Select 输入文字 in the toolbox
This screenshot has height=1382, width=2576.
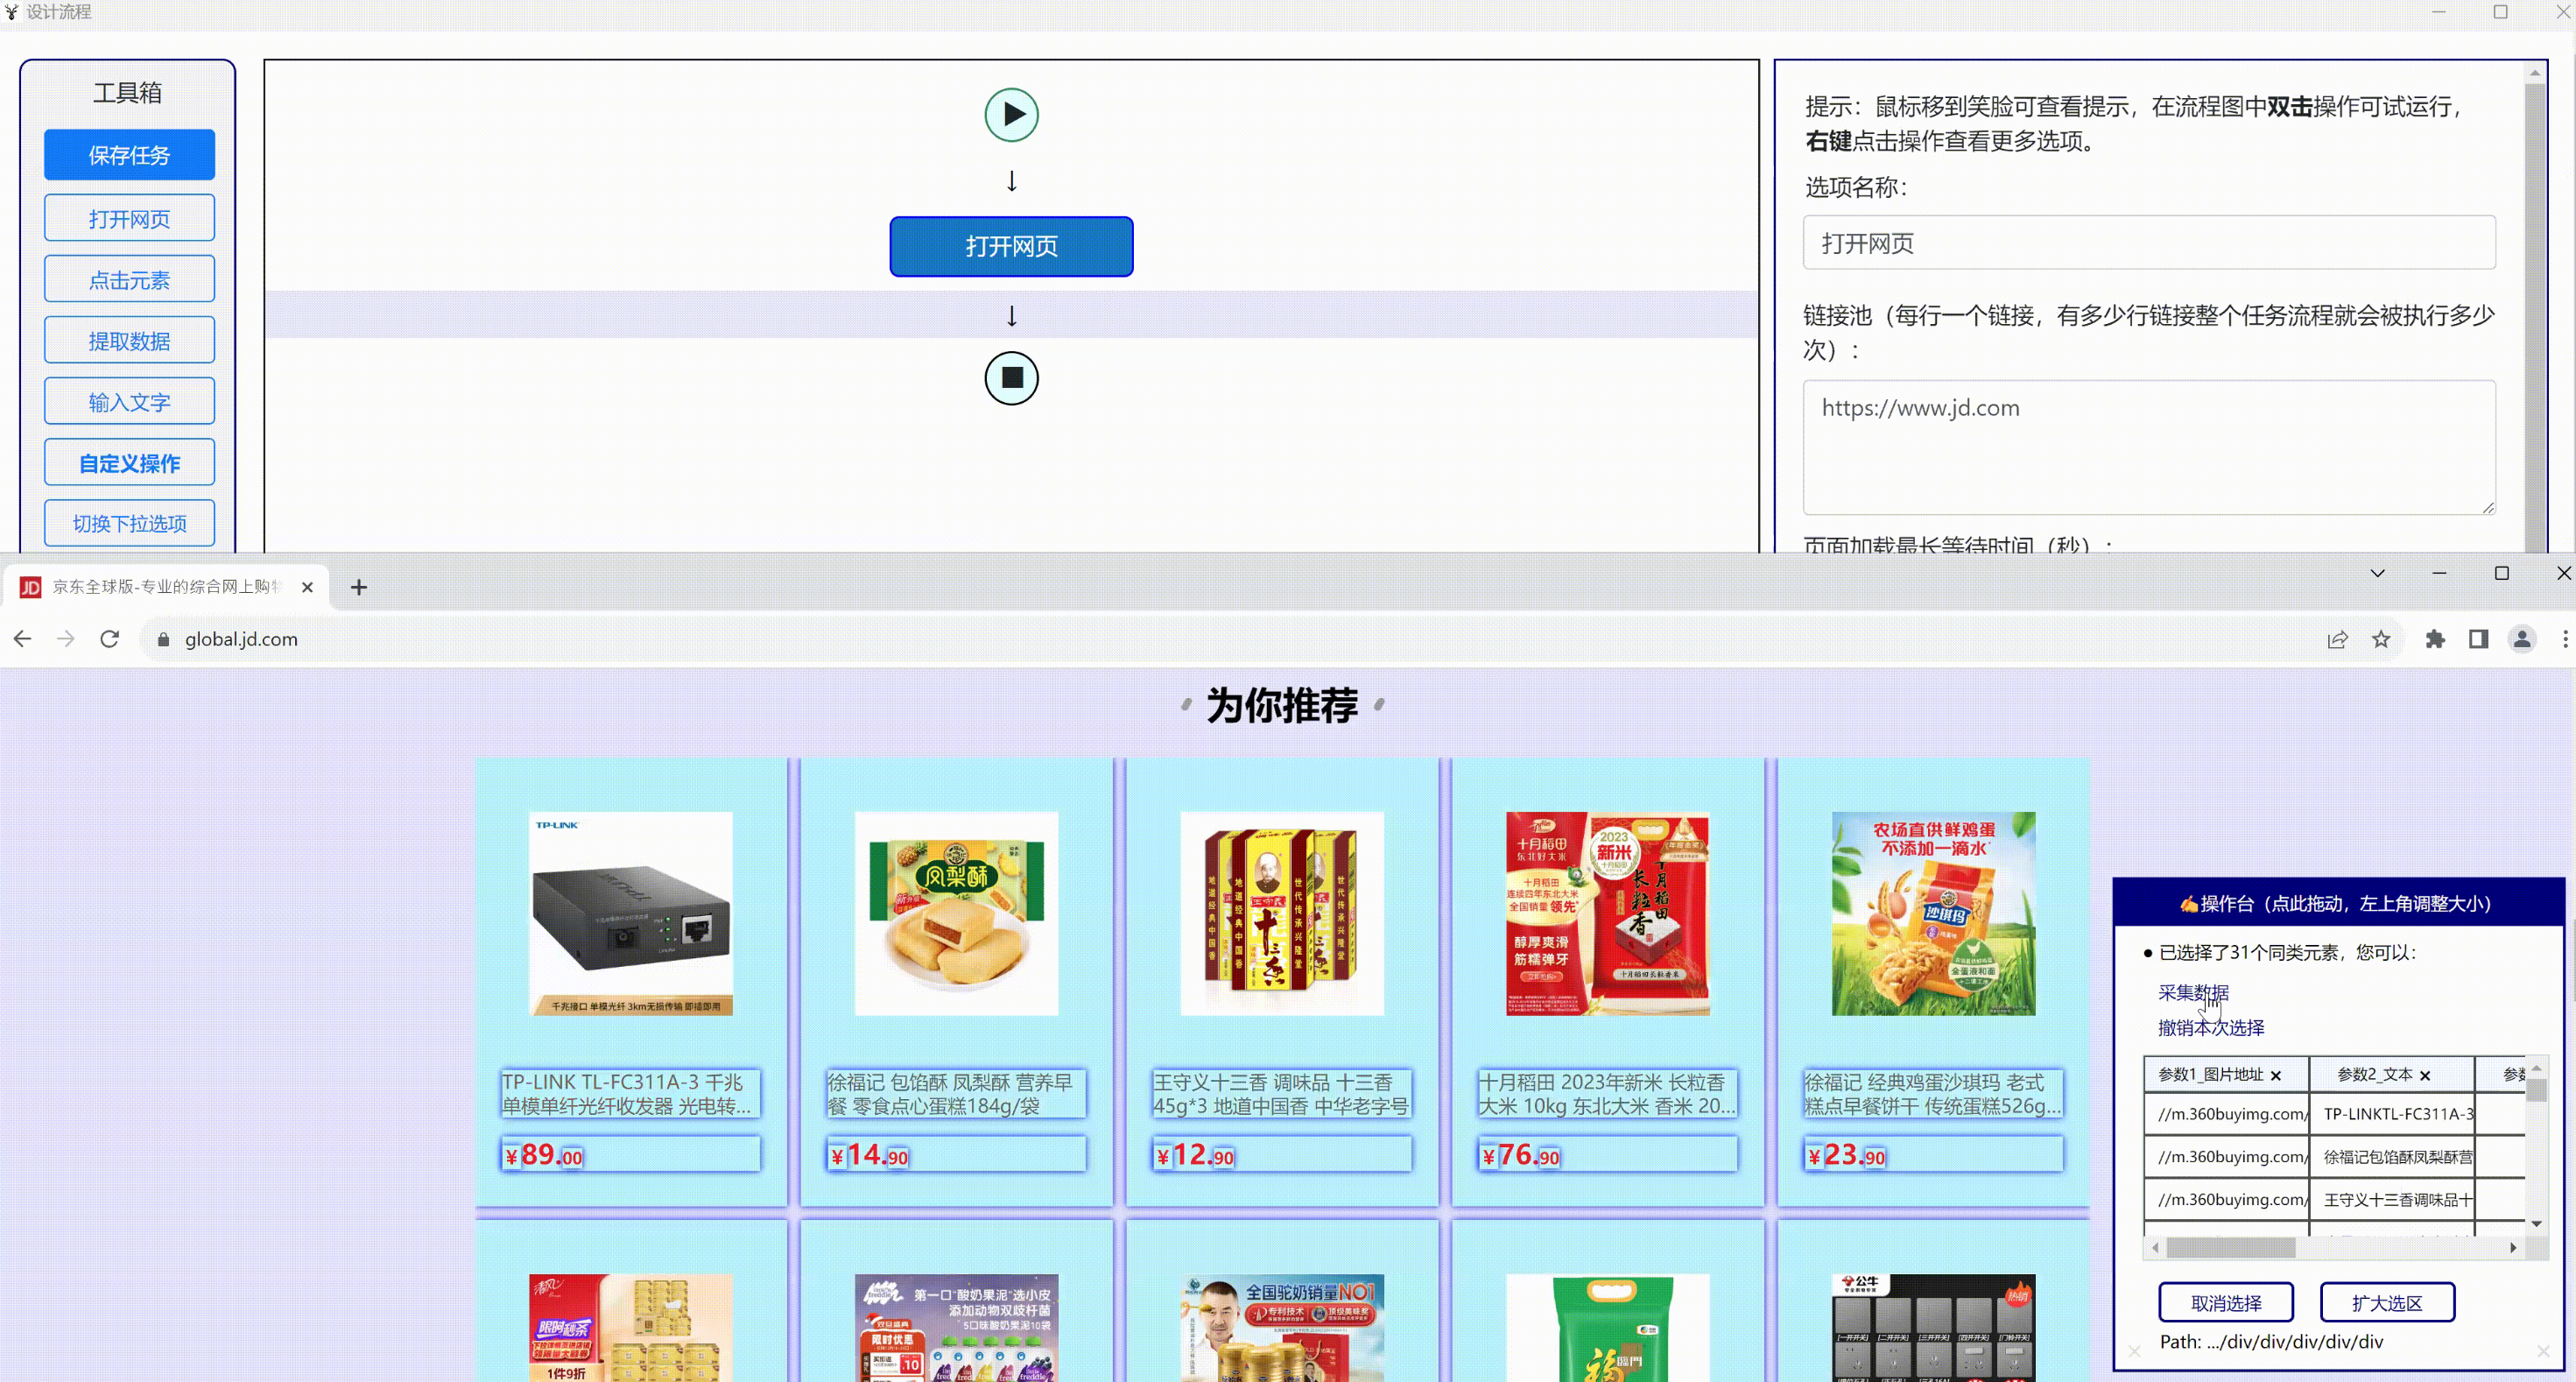click(x=129, y=401)
